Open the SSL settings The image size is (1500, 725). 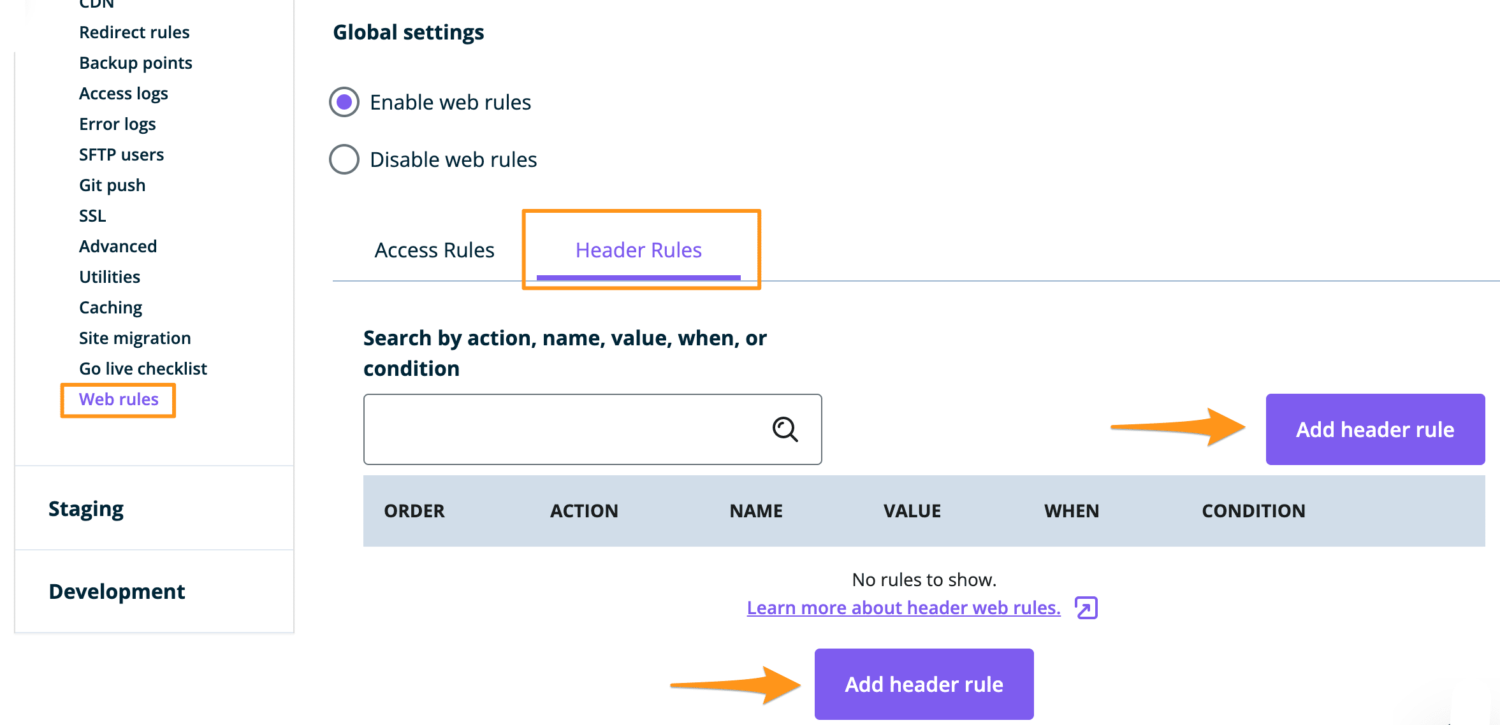pos(91,215)
